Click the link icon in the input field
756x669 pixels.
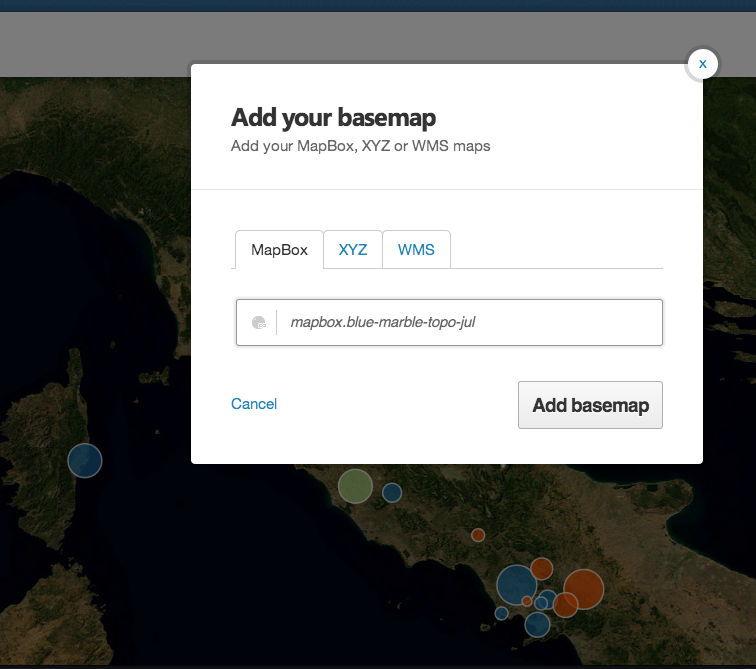pos(259,322)
